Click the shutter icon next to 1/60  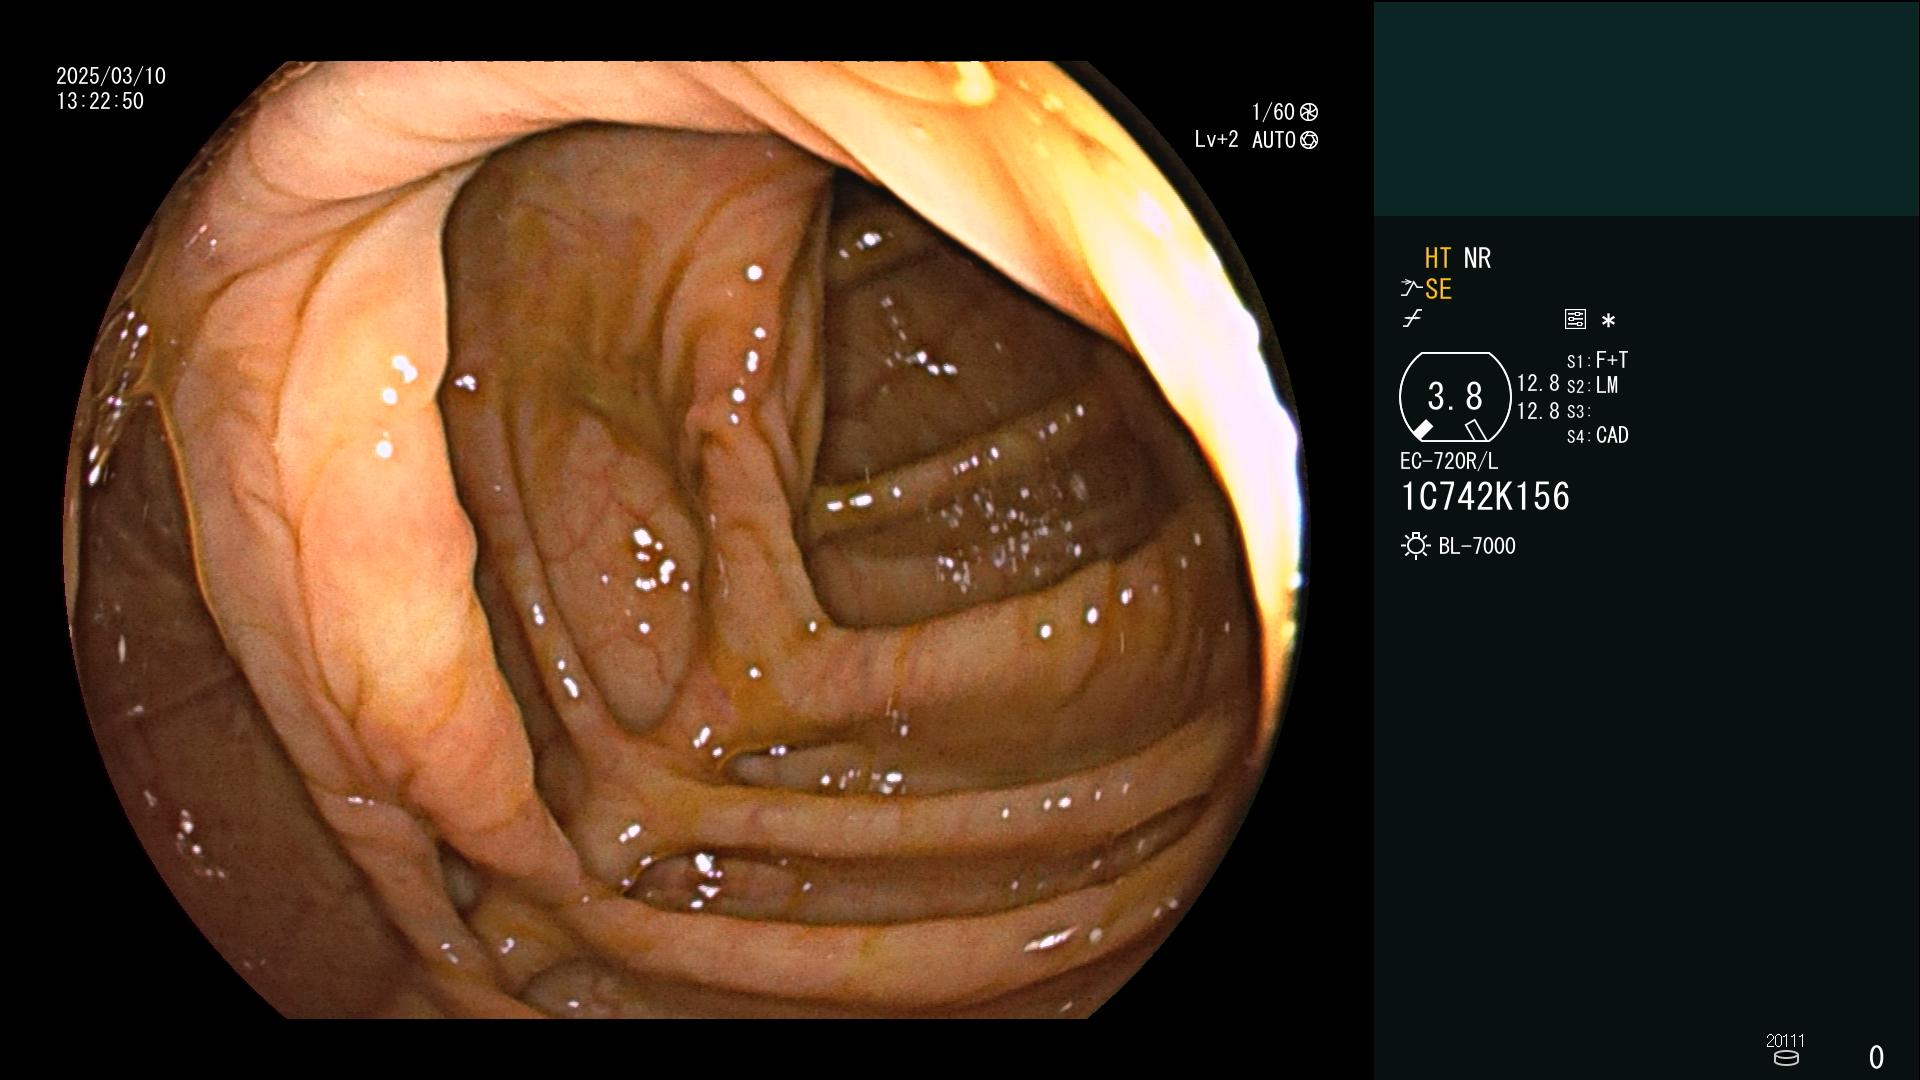[x=1309, y=112]
